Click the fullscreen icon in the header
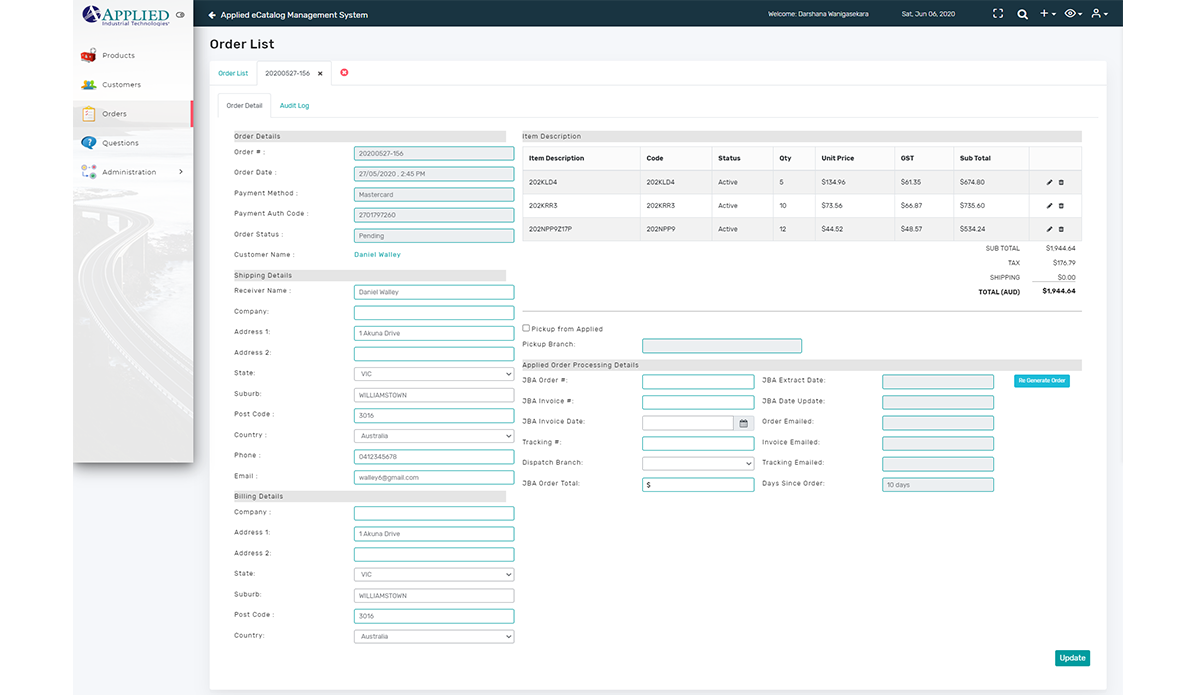Image resolution: width=1200 pixels, height=695 pixels. tap(997, 14)
